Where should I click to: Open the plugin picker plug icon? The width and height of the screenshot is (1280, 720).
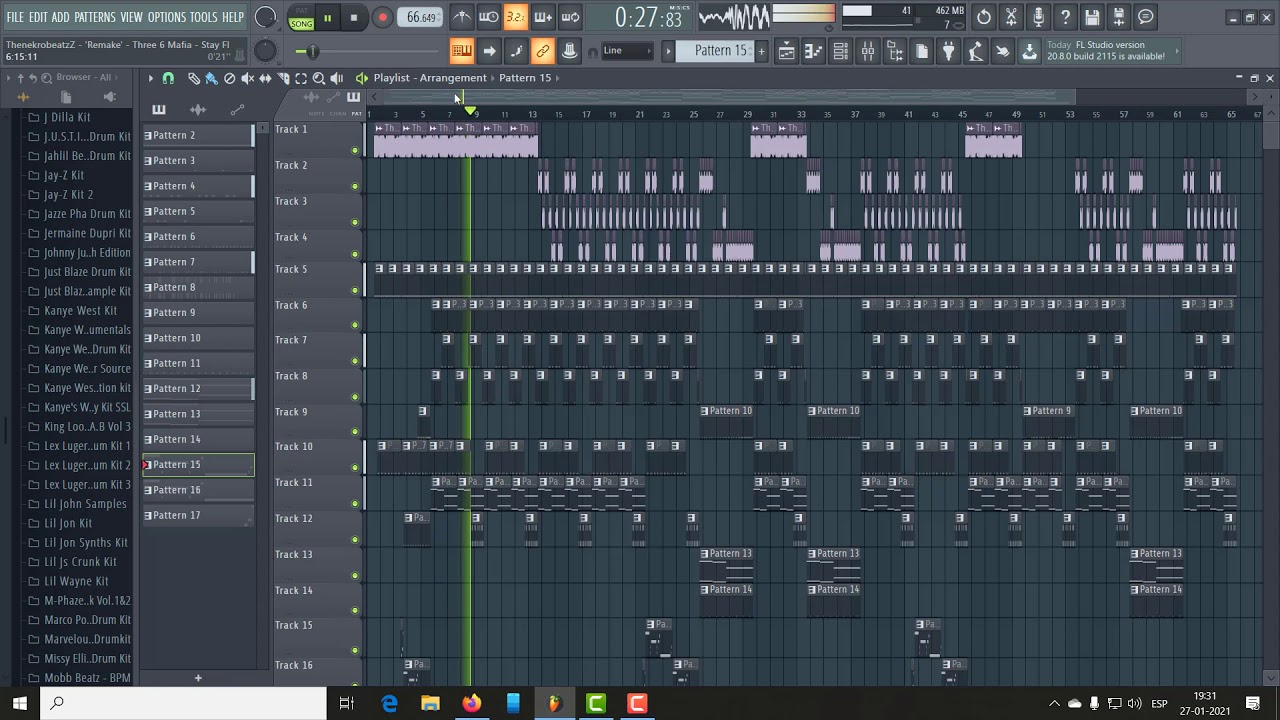949,52
